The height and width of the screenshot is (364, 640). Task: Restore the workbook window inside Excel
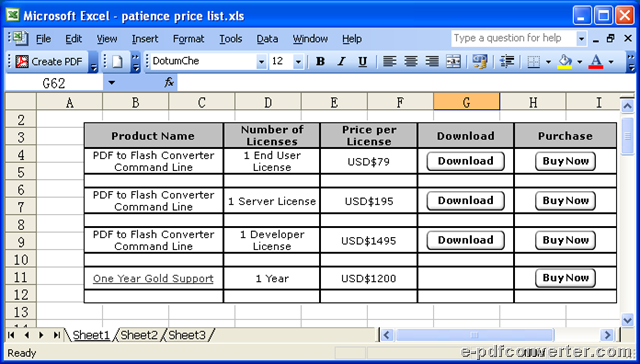point(611,39)
